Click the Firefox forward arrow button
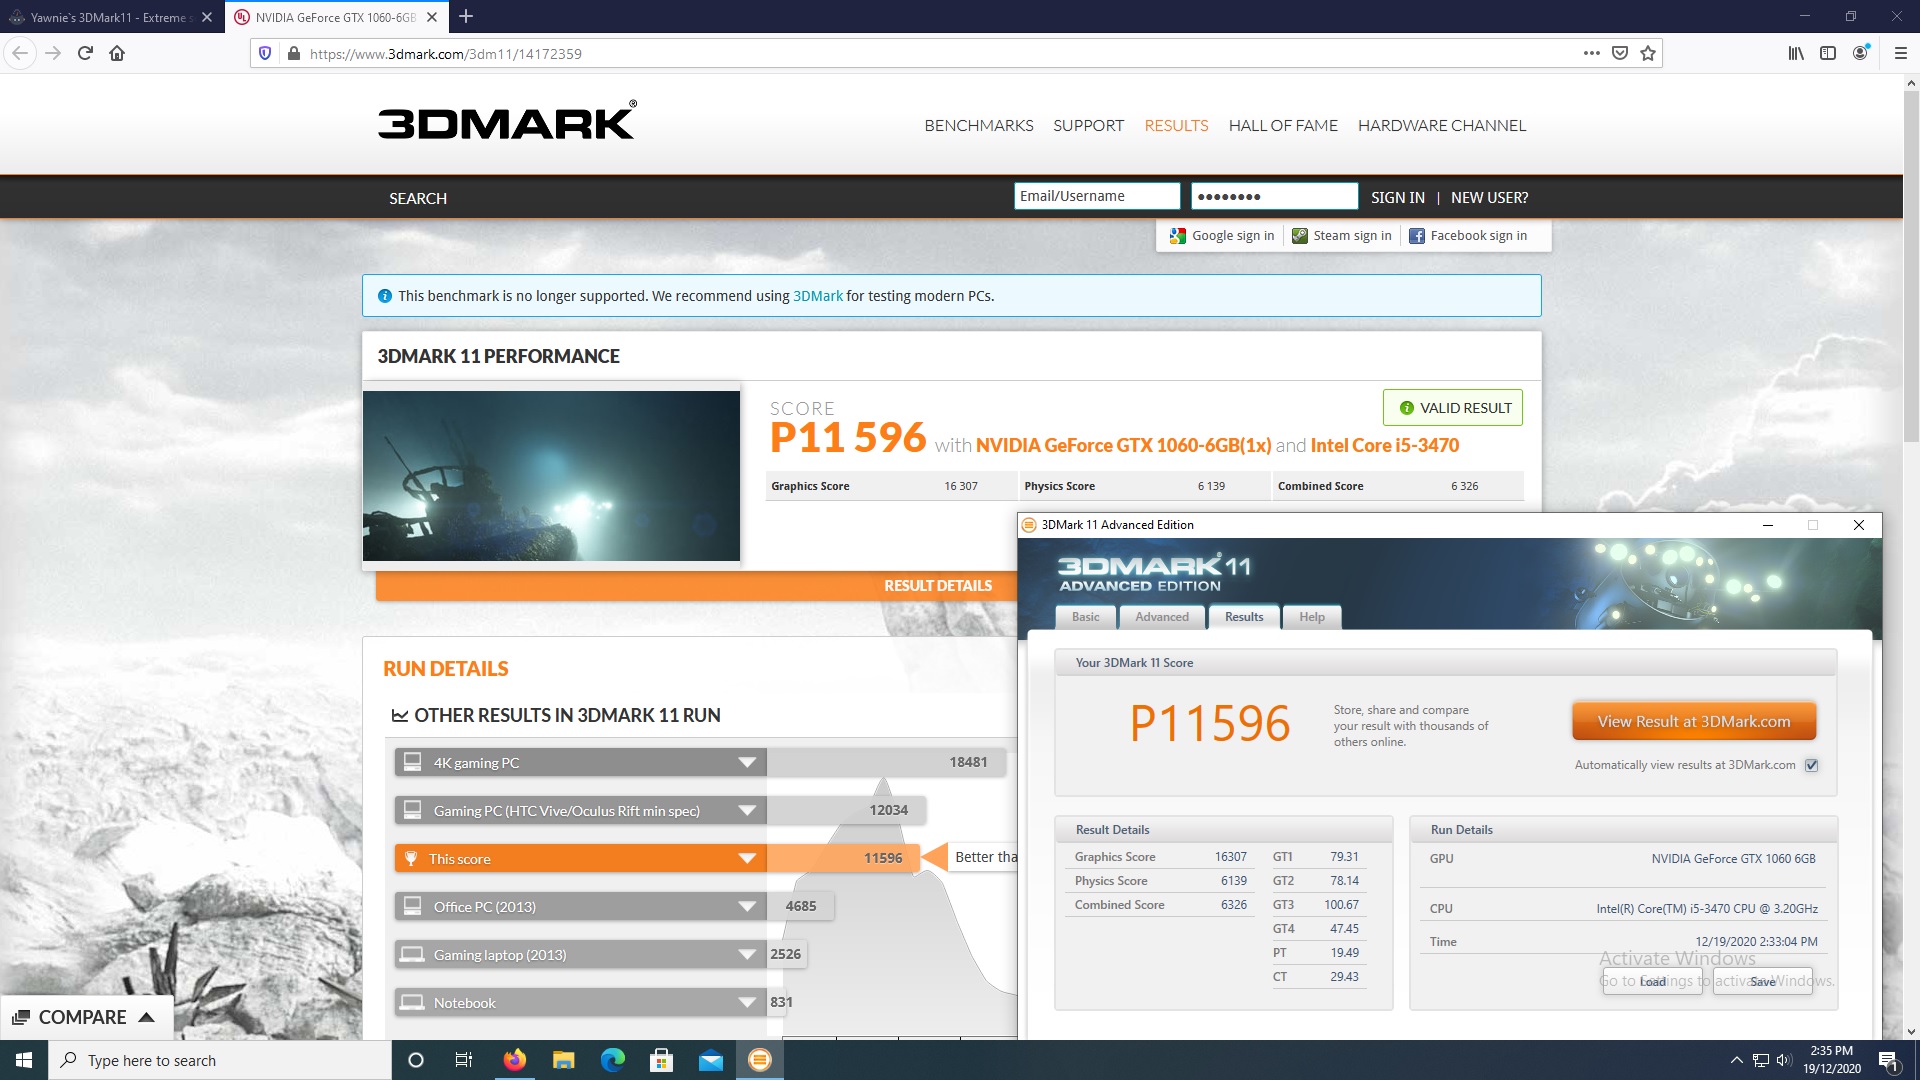 (53, 53)
